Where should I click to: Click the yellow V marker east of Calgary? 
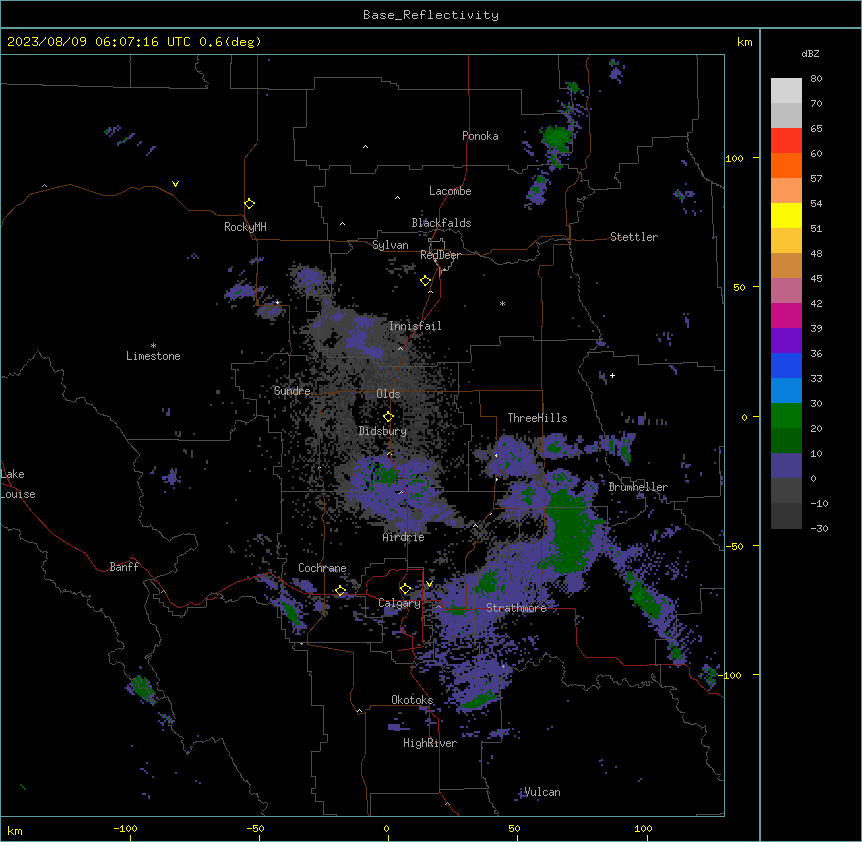429,584
